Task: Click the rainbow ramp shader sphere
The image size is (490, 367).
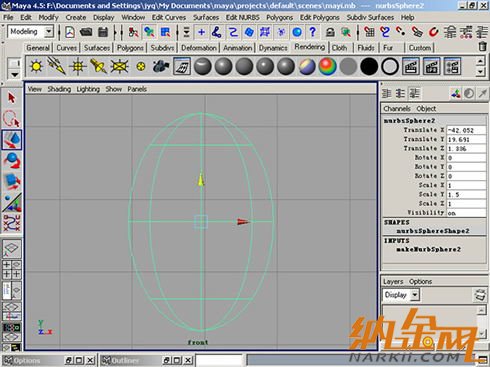Action: pos(328,66)
